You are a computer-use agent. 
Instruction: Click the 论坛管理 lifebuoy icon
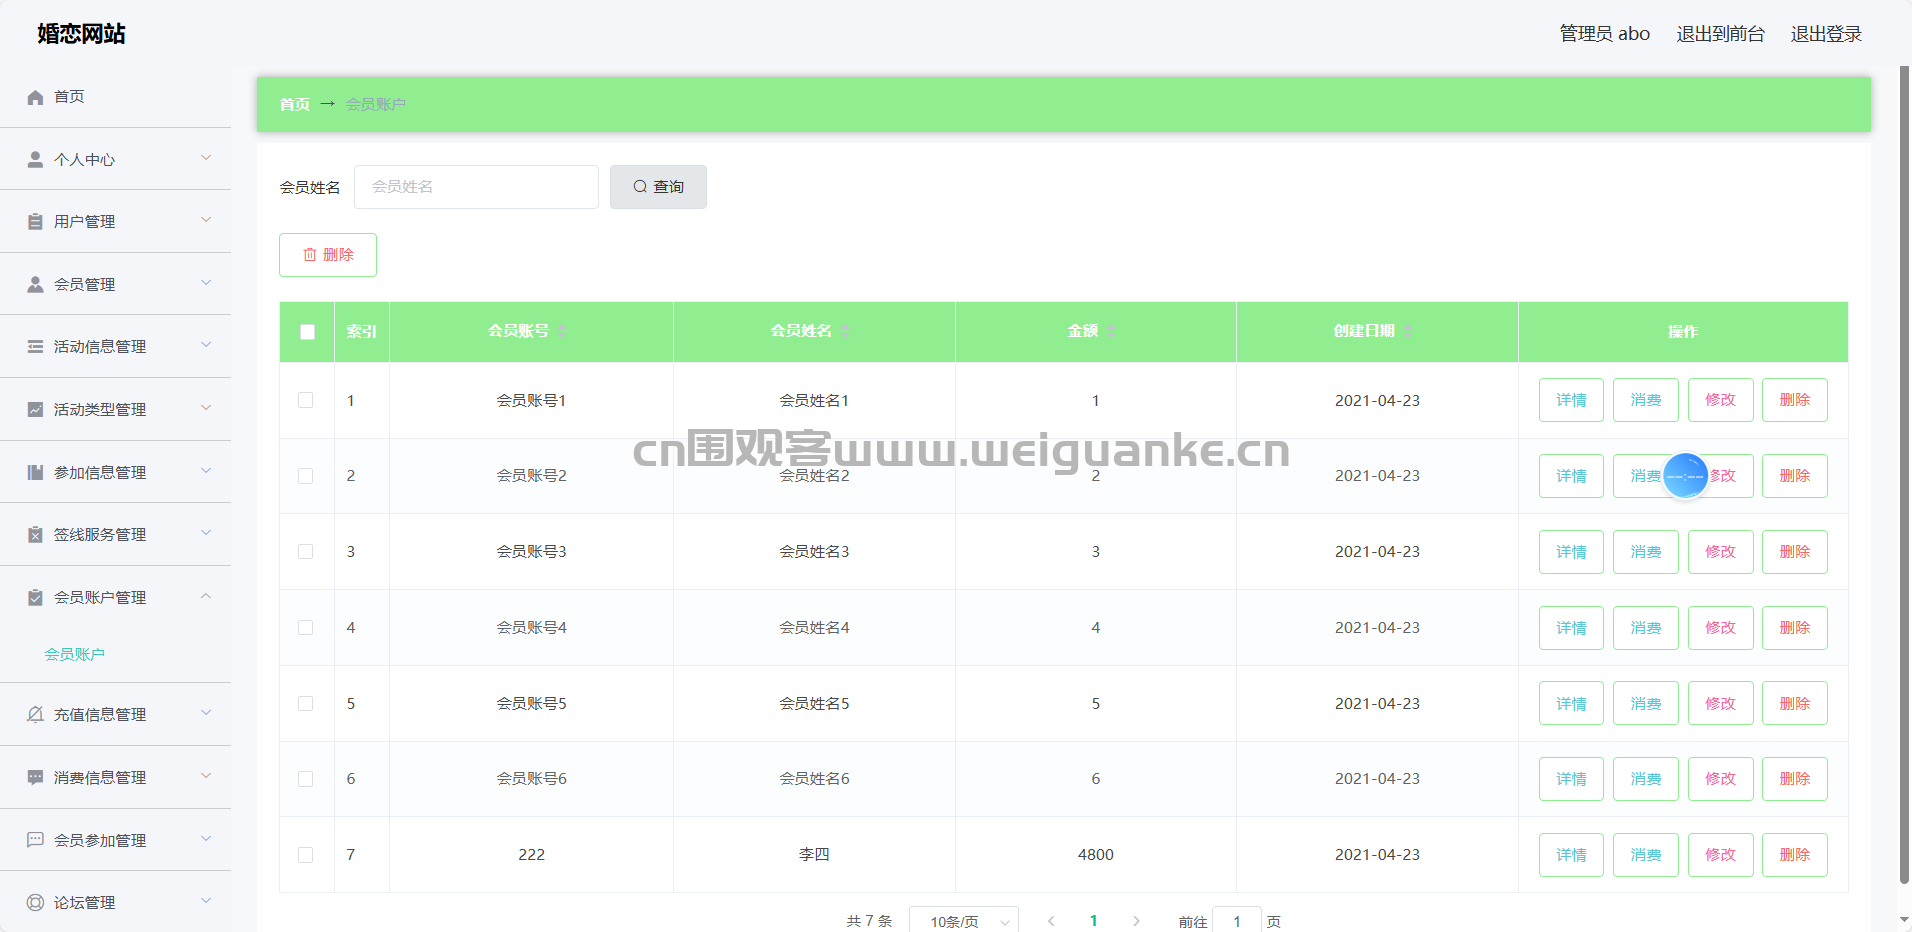pos(35,902)
